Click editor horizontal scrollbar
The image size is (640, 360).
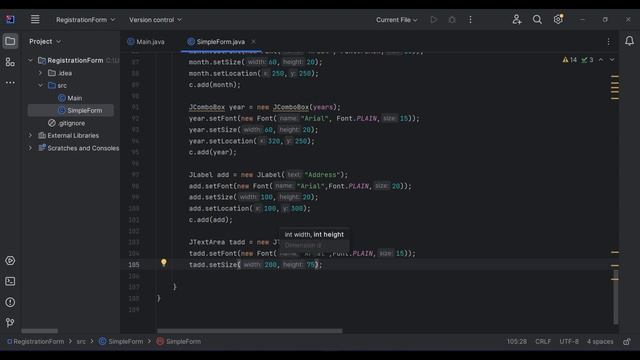(249, 331)
